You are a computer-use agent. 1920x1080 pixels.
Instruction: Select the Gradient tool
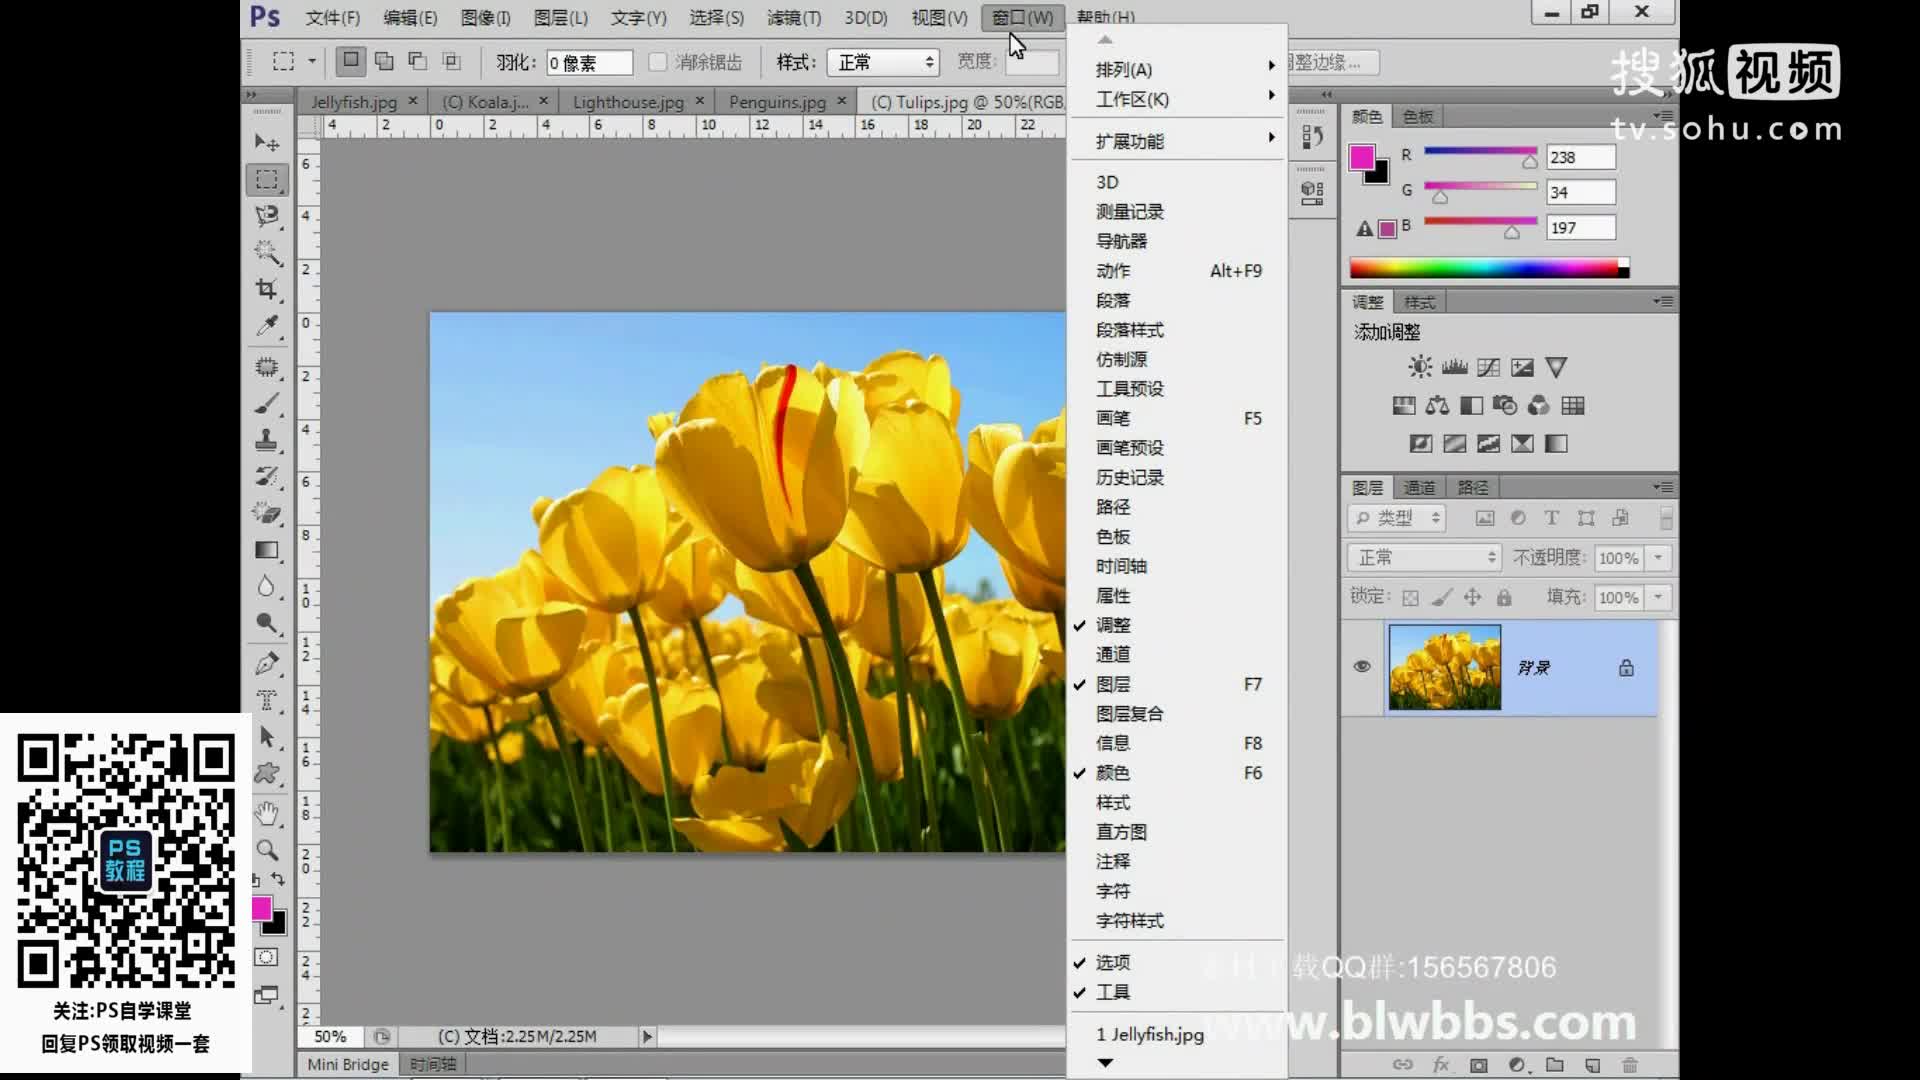click(x=266, y=550)
